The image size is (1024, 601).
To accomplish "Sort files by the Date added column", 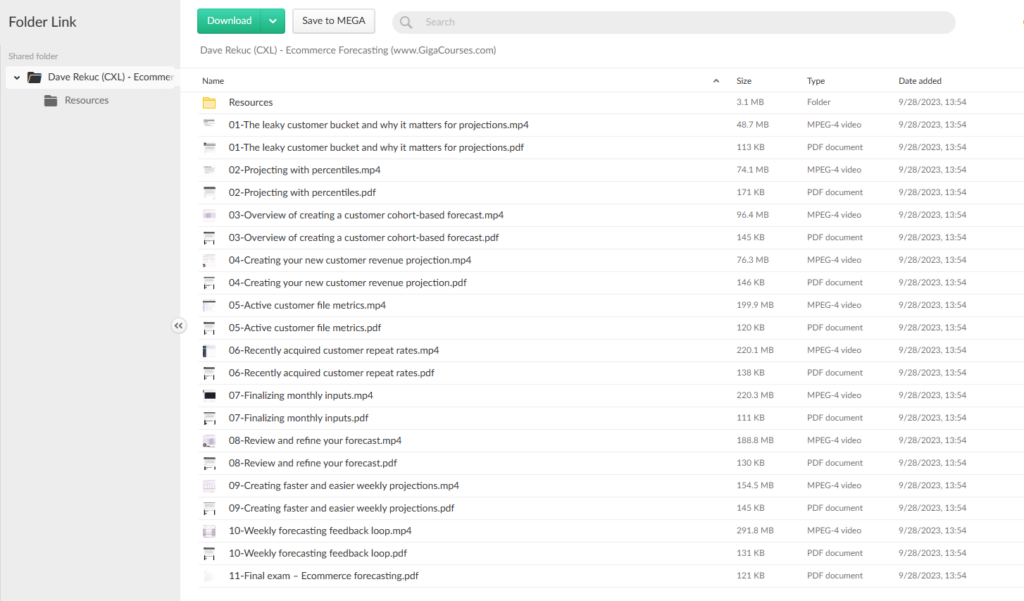I will coord(919,81).
